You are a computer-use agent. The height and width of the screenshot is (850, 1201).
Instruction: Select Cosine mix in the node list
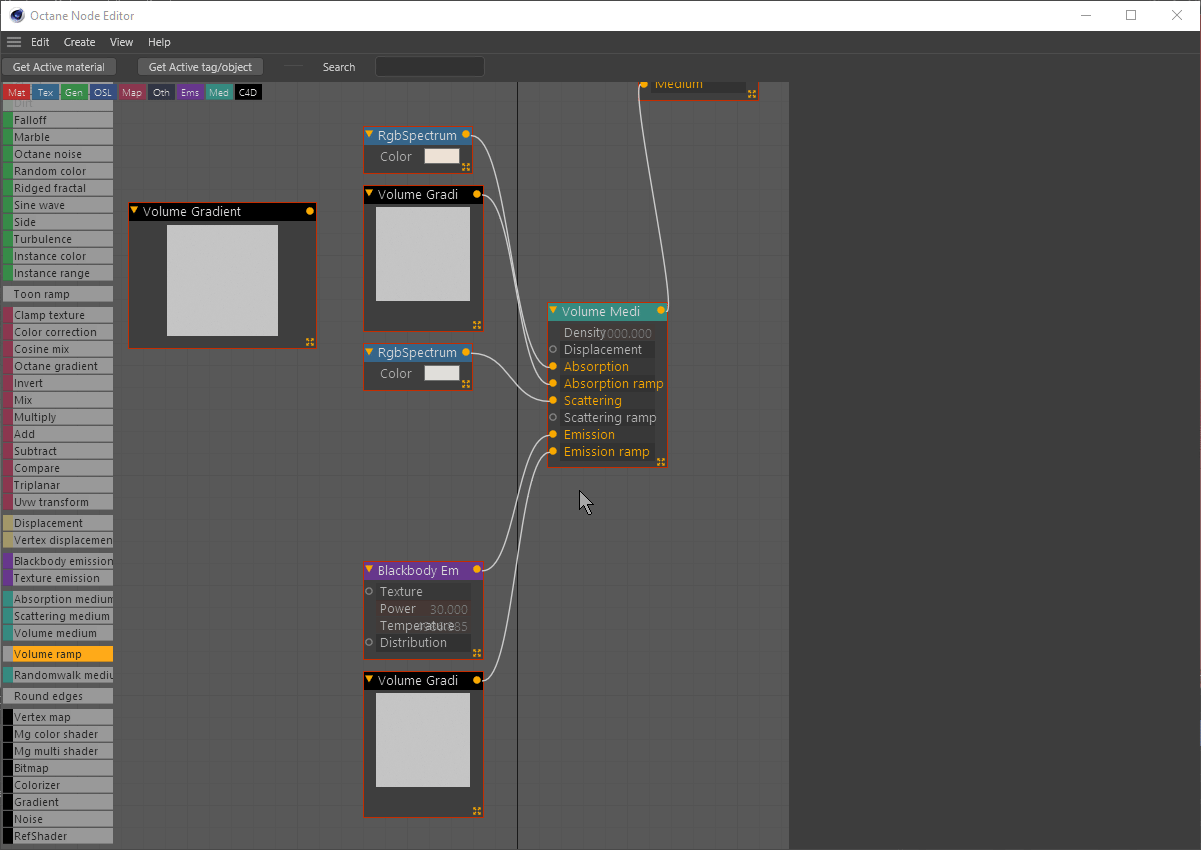pos(58,349)
